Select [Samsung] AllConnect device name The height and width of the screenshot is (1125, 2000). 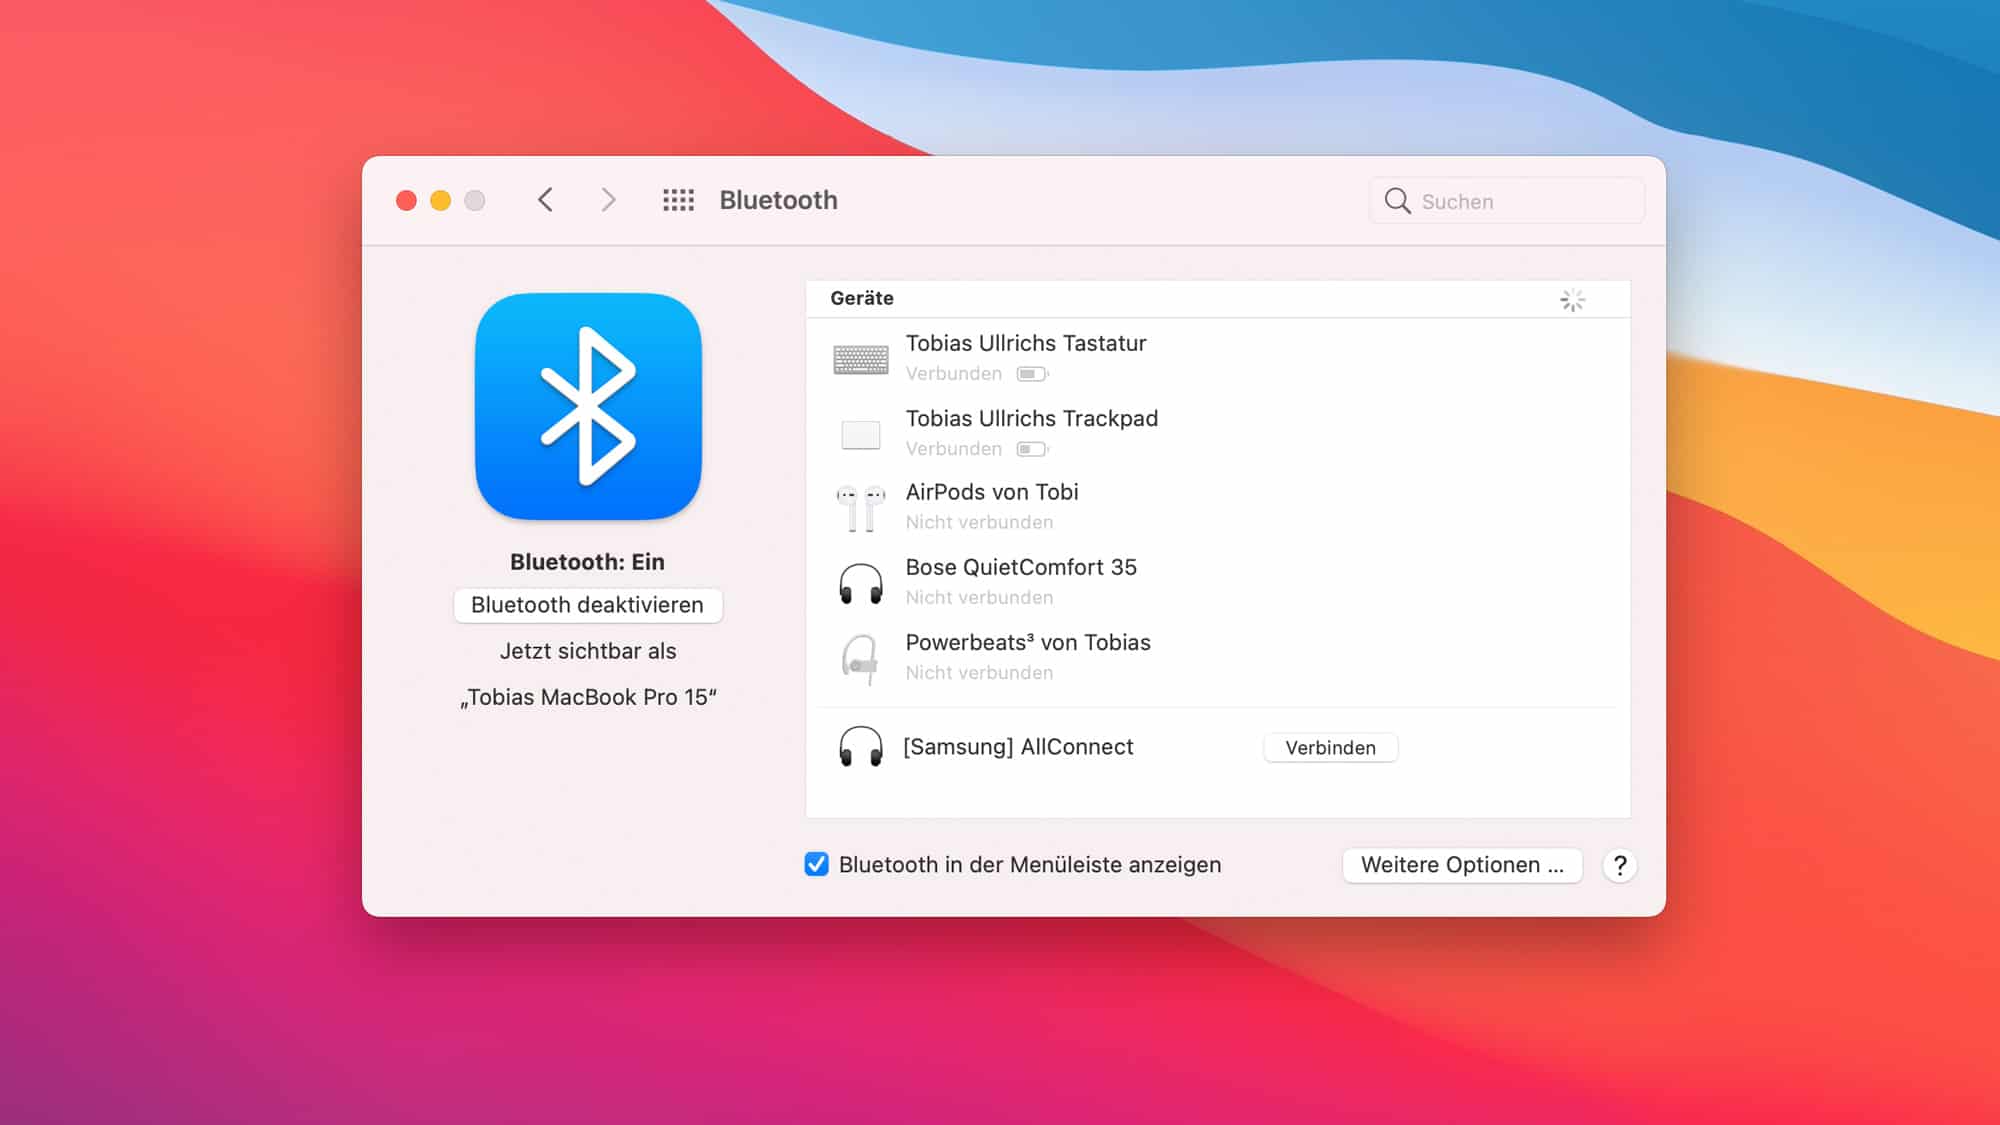pyautogui.click(x=1018, y=747)
